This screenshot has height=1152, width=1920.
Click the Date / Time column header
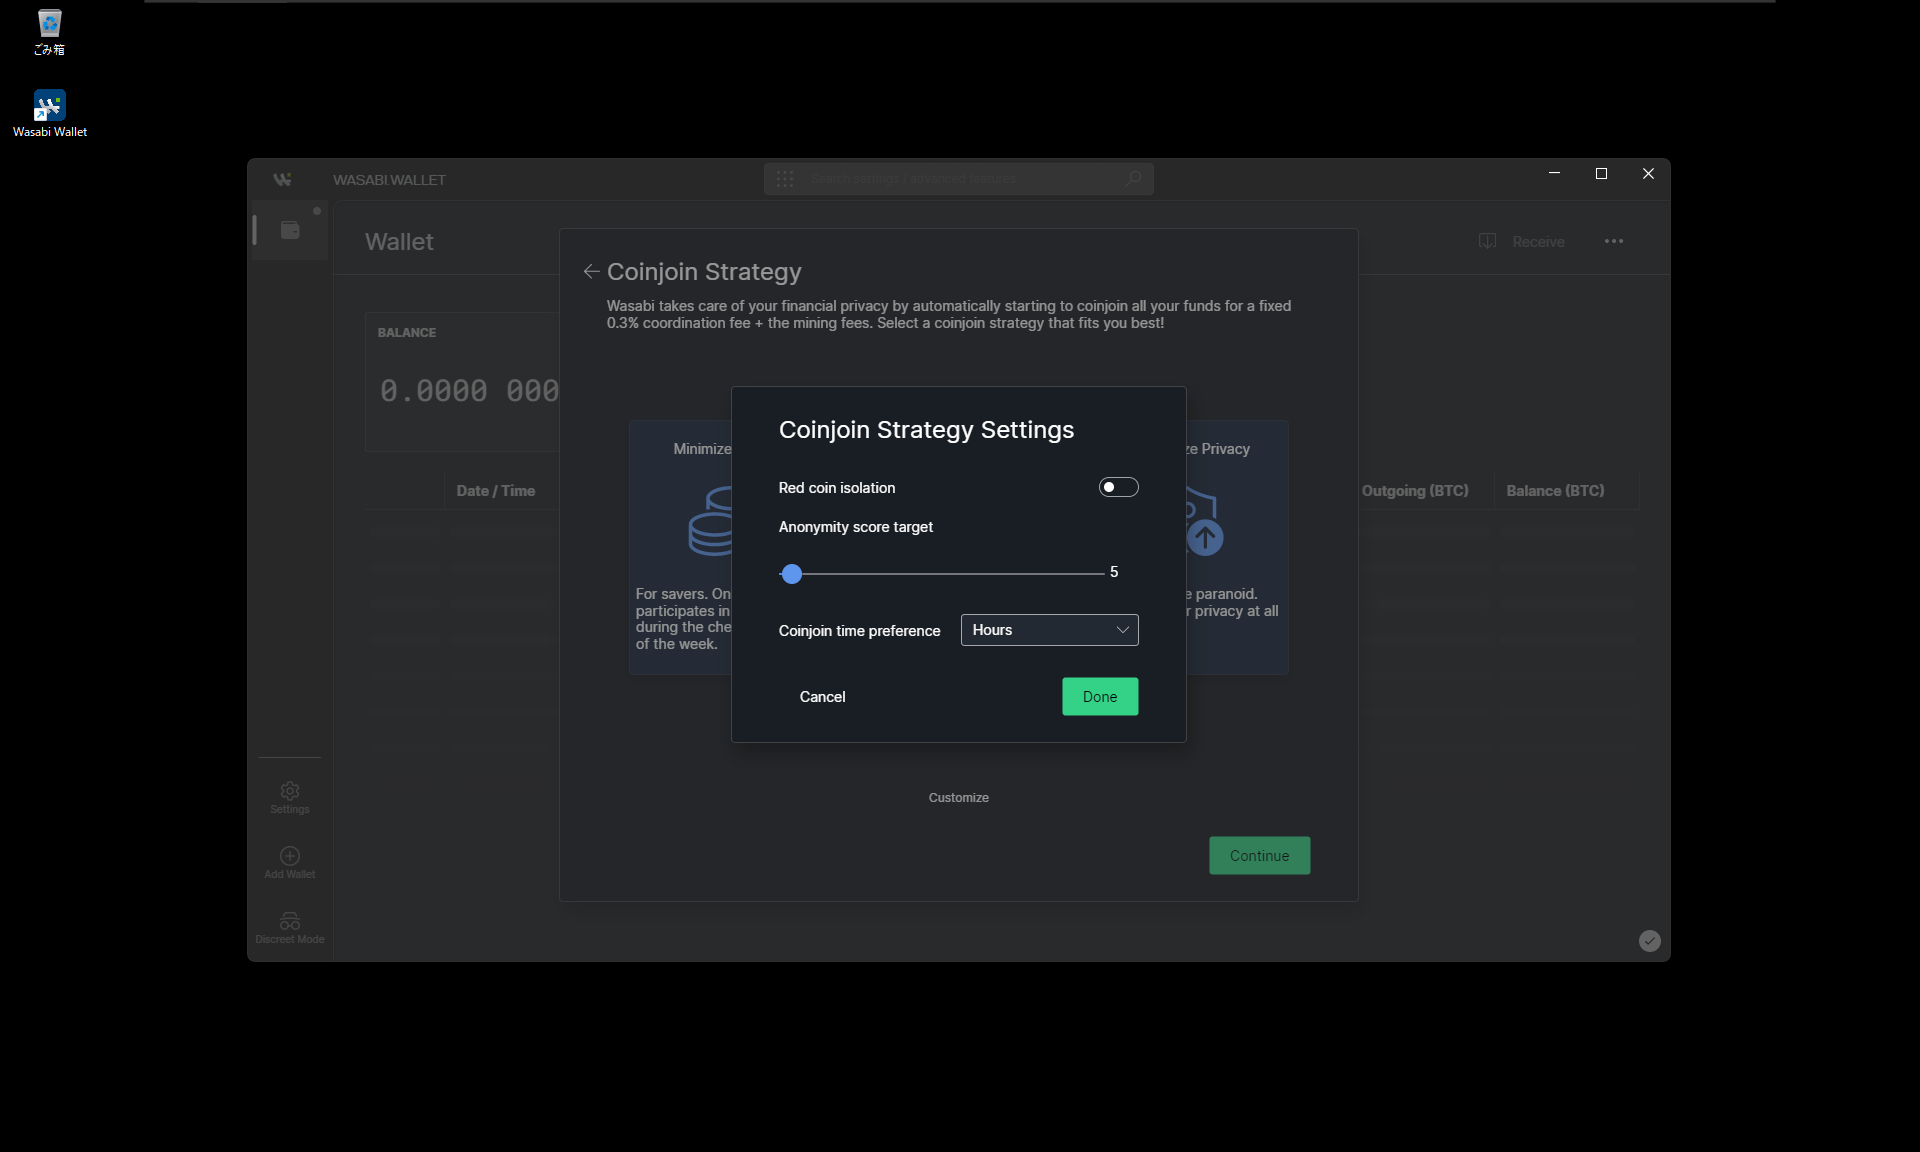(x=496, y=491)
